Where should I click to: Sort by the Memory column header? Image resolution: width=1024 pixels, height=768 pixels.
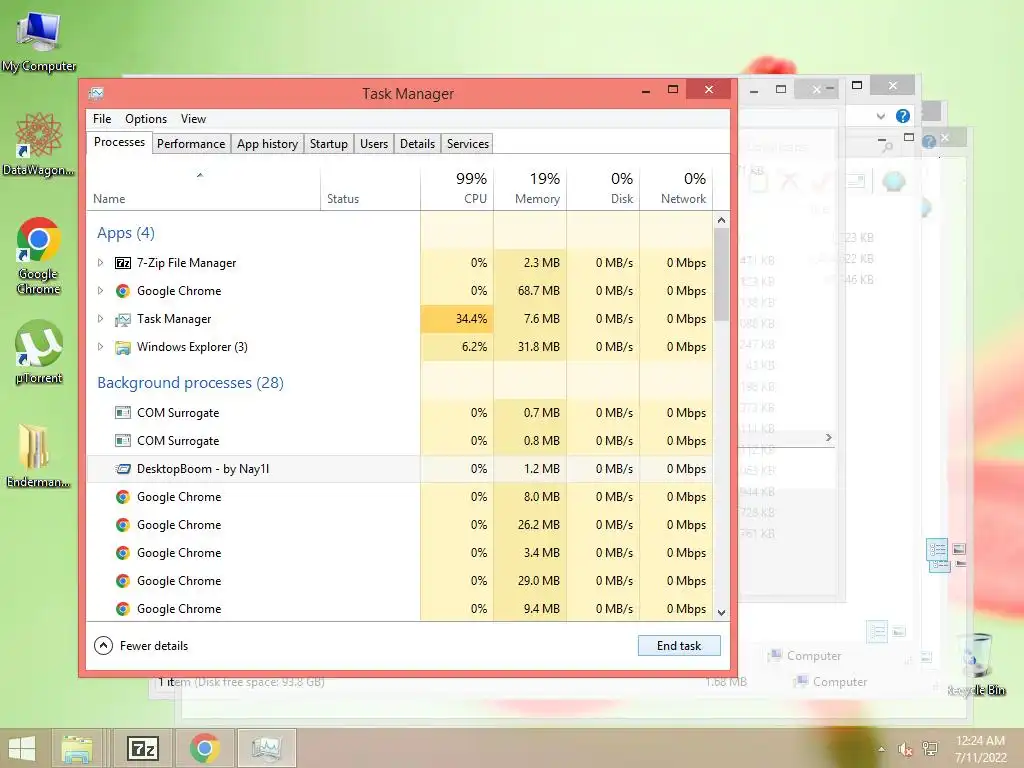coord(530,189)
